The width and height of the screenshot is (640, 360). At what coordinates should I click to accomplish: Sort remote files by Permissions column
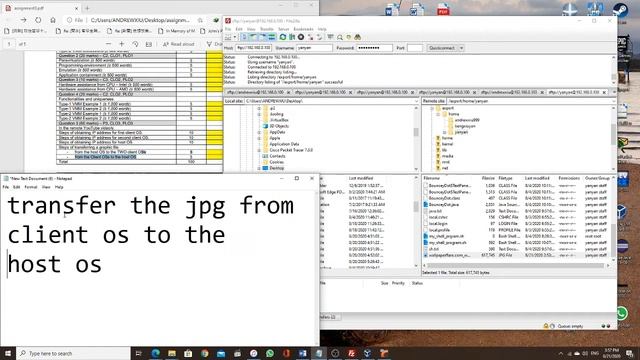click(x=569, y=178)
